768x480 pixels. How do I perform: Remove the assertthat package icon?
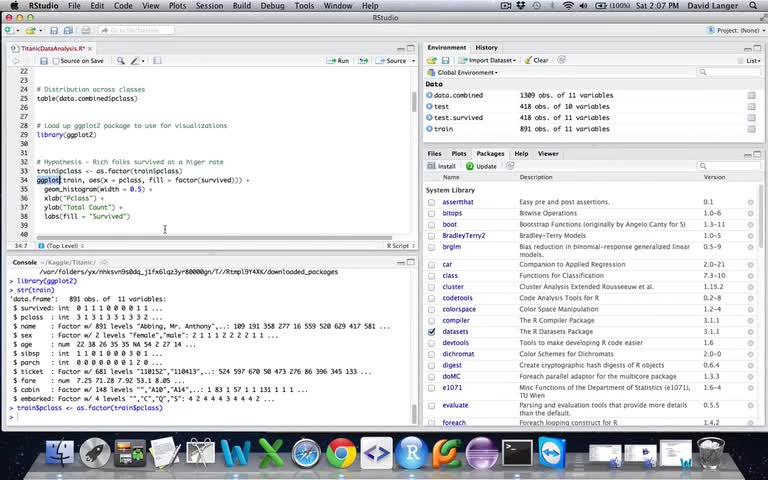[x=750, y=202]
